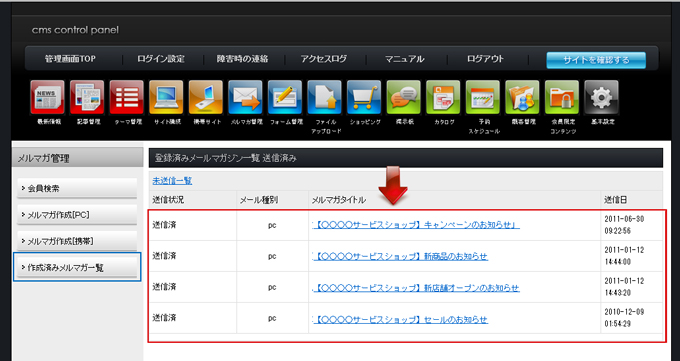This screenshot has width=680, height=361.
Task: Open the mobile site (携帯サイト) icon
Action: 206,97
